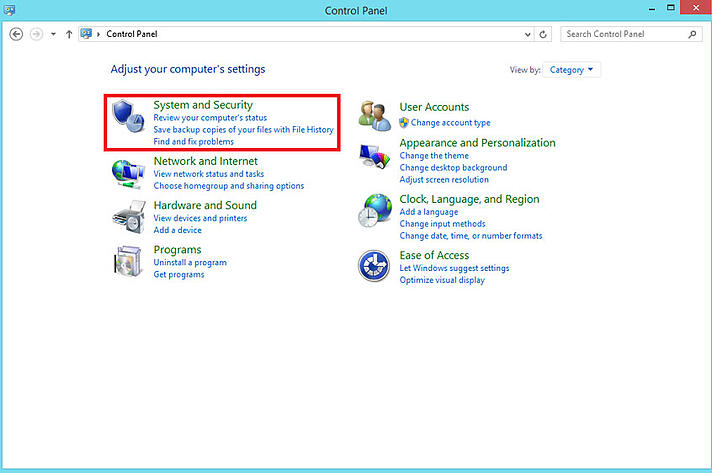Click the Back arrow button
Image resolution: width=712 pixels, height=473 pixels.
click(16, 34)
